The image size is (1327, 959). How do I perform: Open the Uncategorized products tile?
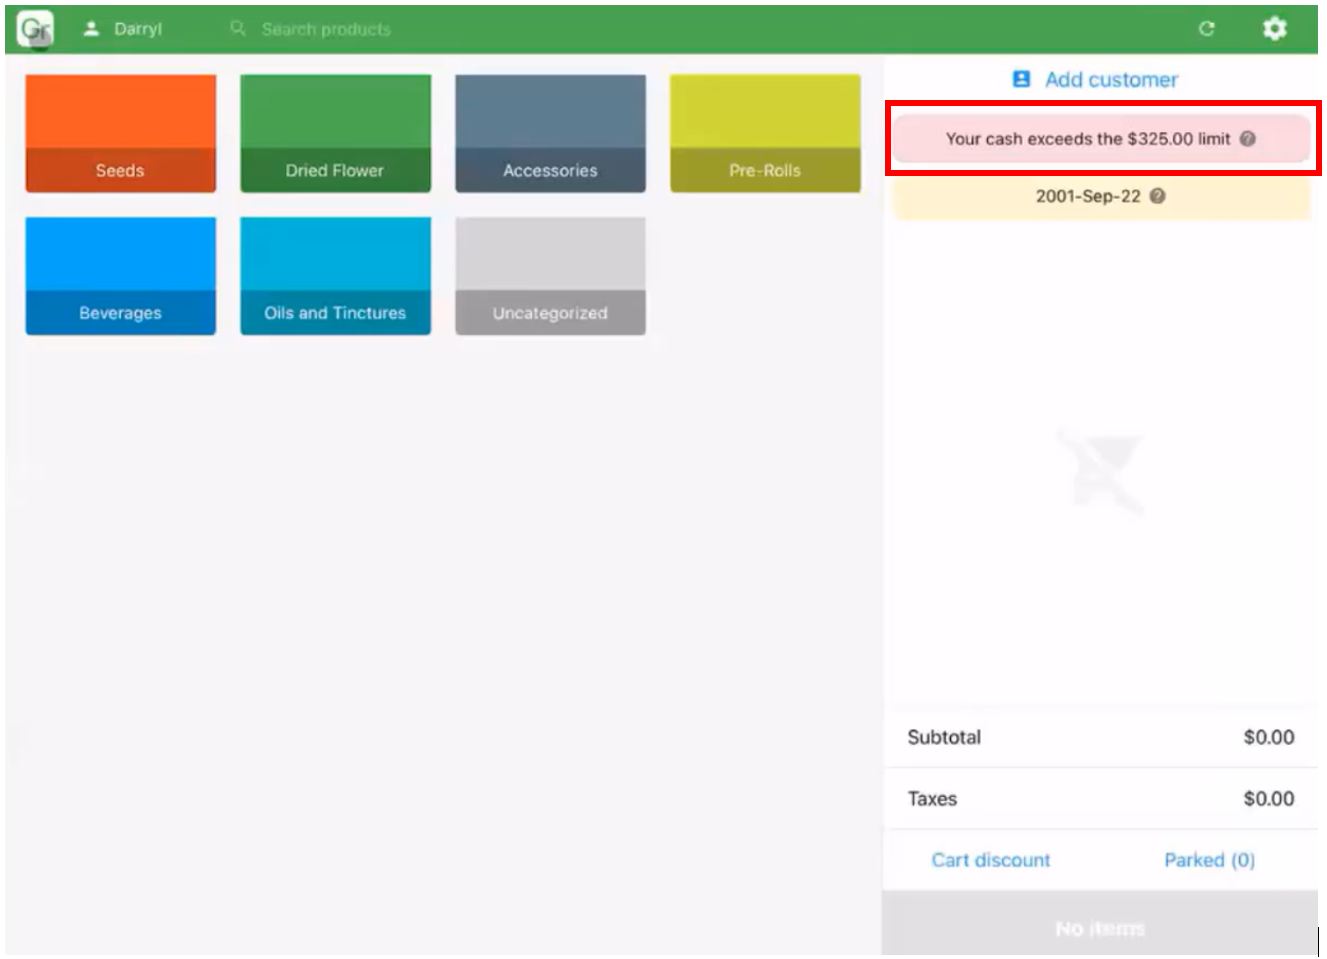tap(550, 276)
